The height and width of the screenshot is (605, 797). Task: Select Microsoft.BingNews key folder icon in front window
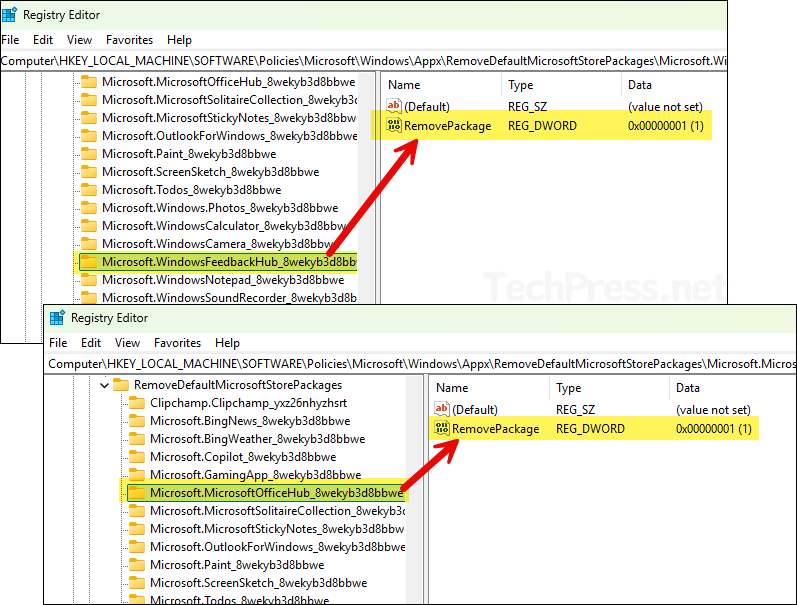click(x=137, y=421)
